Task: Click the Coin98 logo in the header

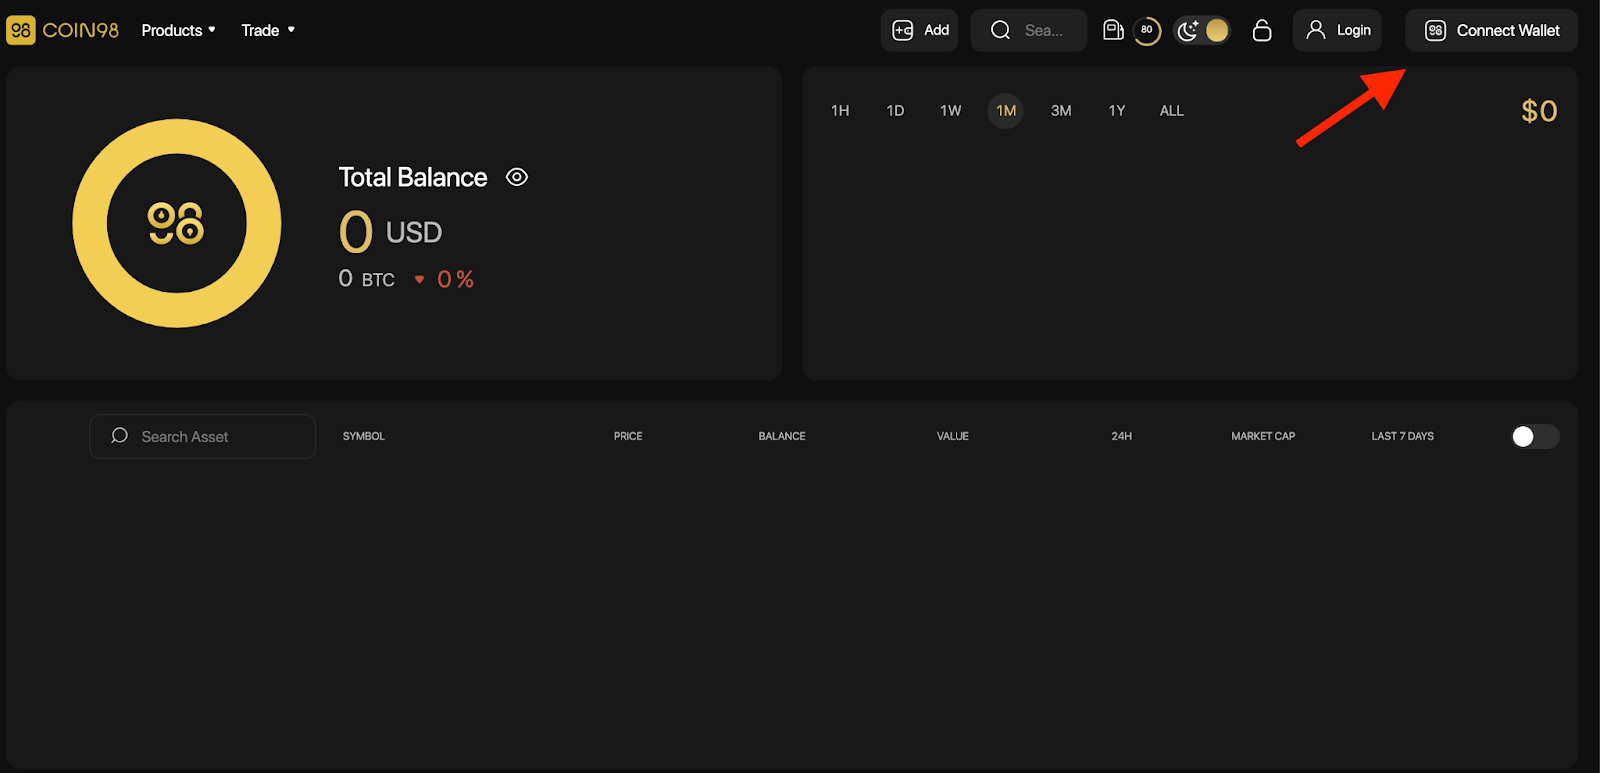Action: (x=62, y=30)
